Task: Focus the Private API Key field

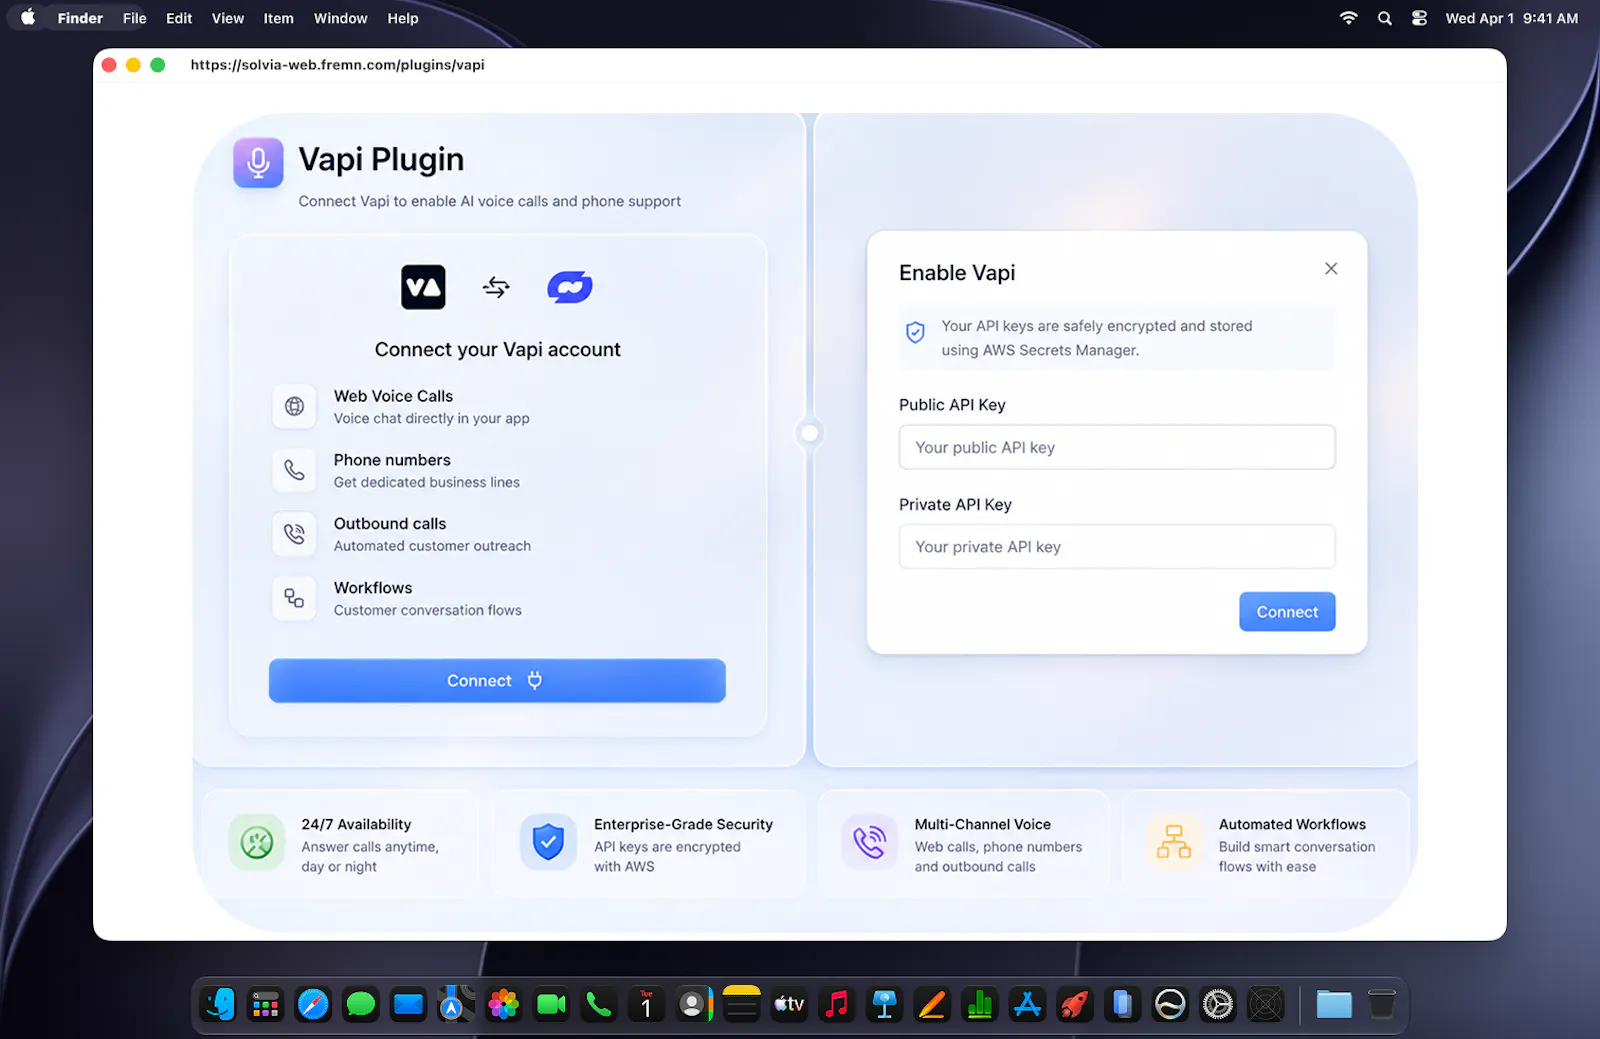Action: (1117, 547)
